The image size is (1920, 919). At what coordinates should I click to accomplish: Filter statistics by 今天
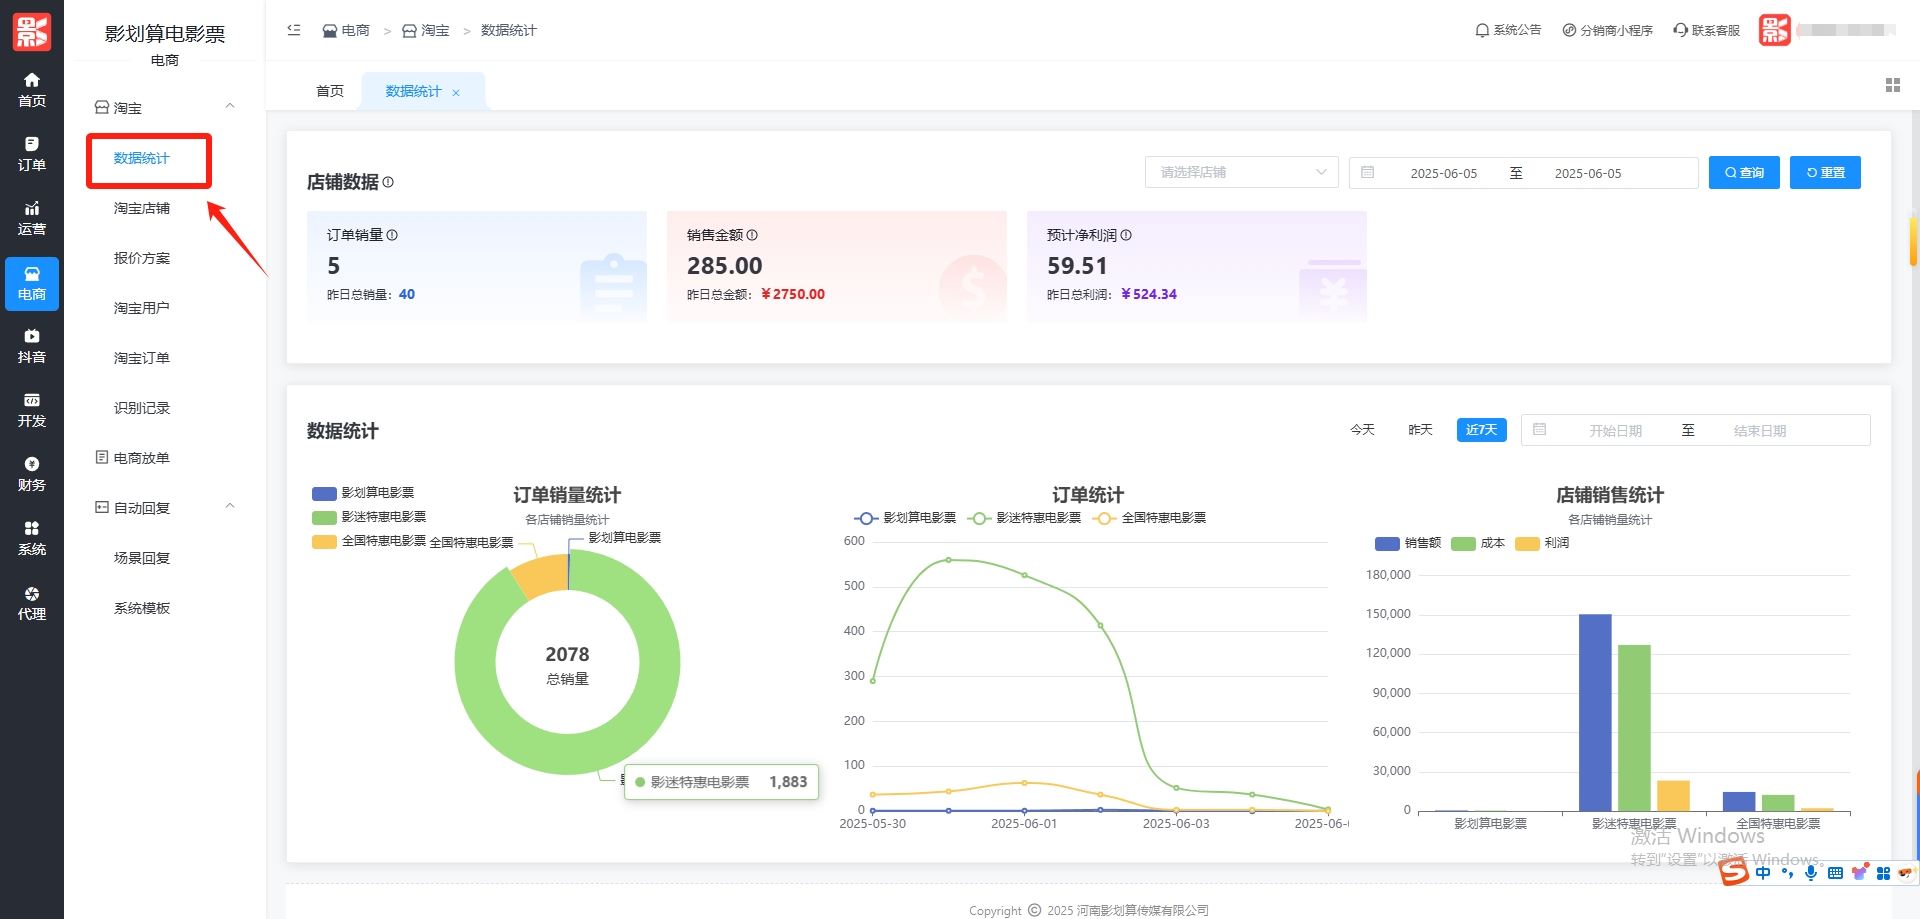1362,430
